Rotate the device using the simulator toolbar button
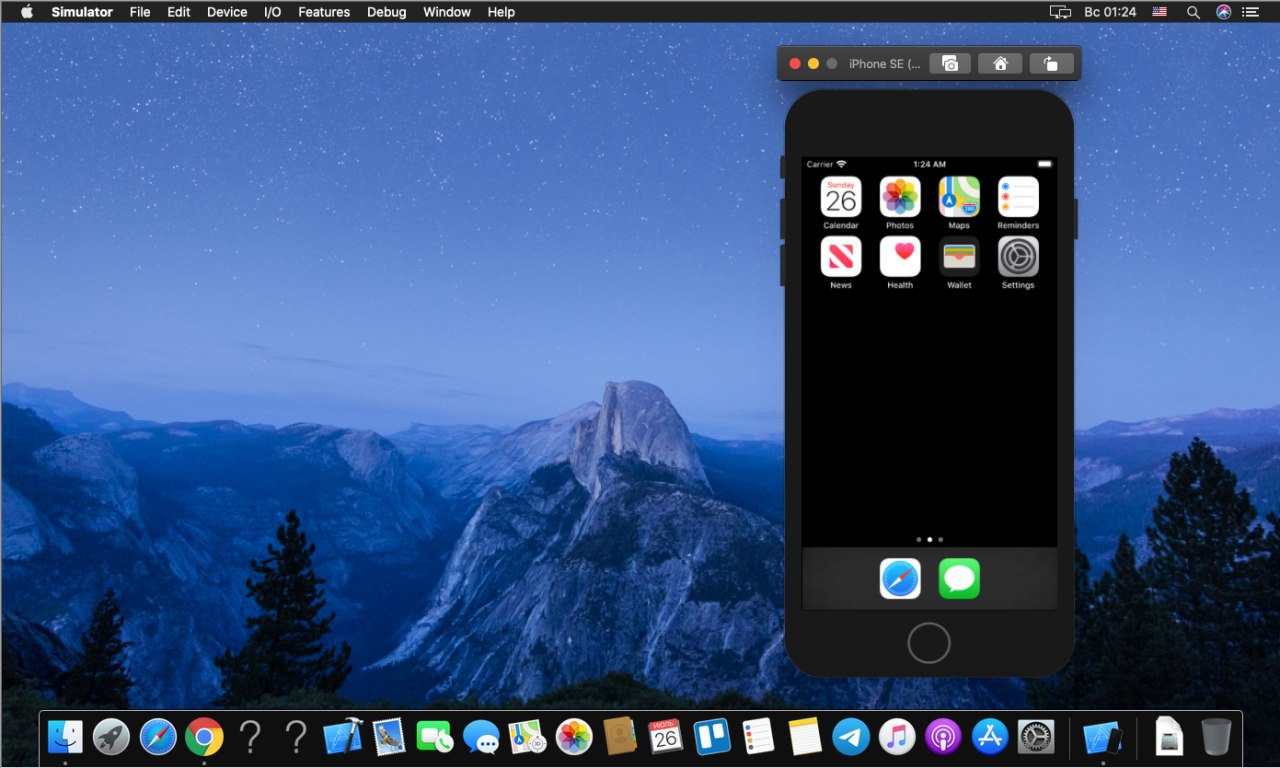This screenshot has height=768, width=1280. coord(1050,64)
